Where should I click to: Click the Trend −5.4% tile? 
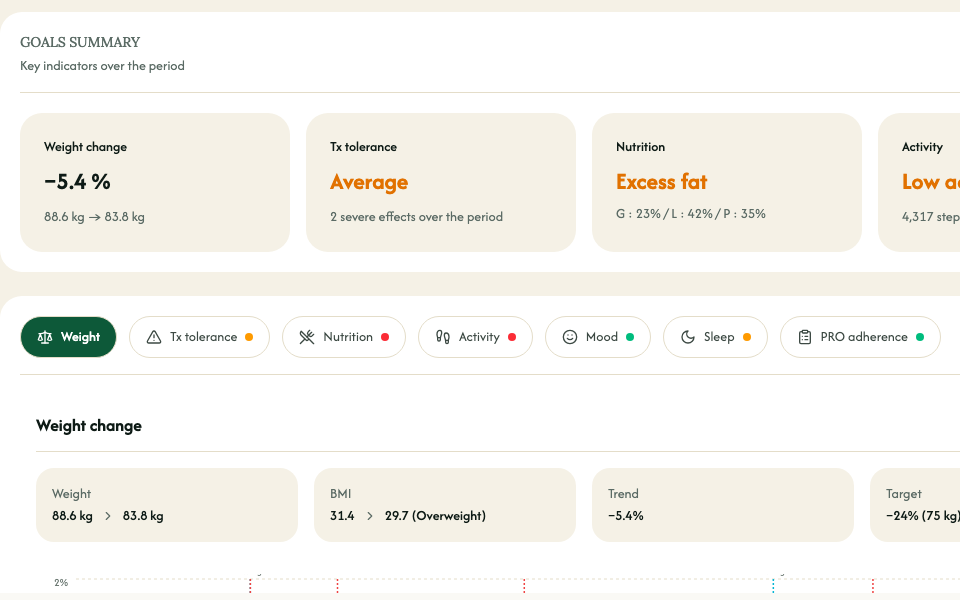point(722,505)
